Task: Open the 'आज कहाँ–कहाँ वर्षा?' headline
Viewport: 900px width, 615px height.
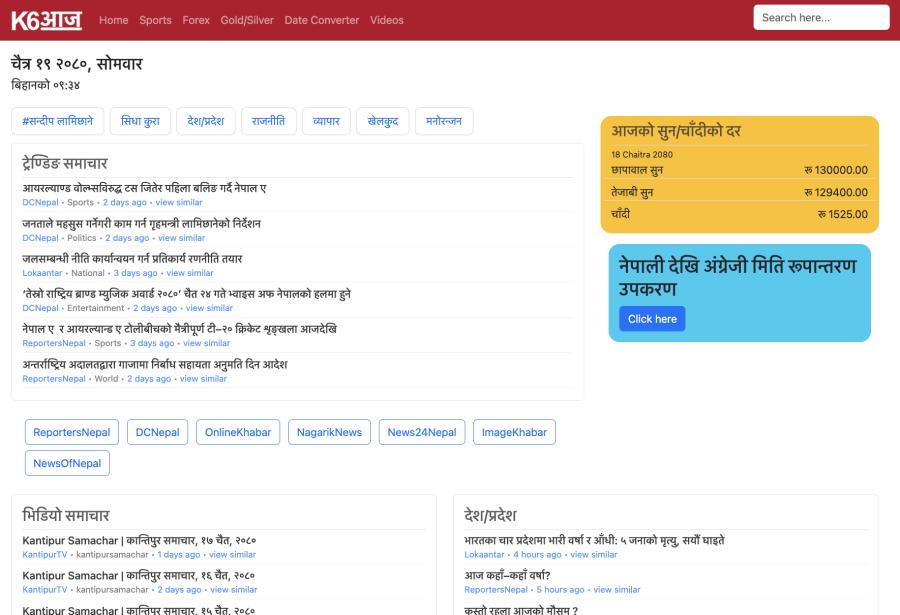Action: pyautogui.click(x=507, y=575)
